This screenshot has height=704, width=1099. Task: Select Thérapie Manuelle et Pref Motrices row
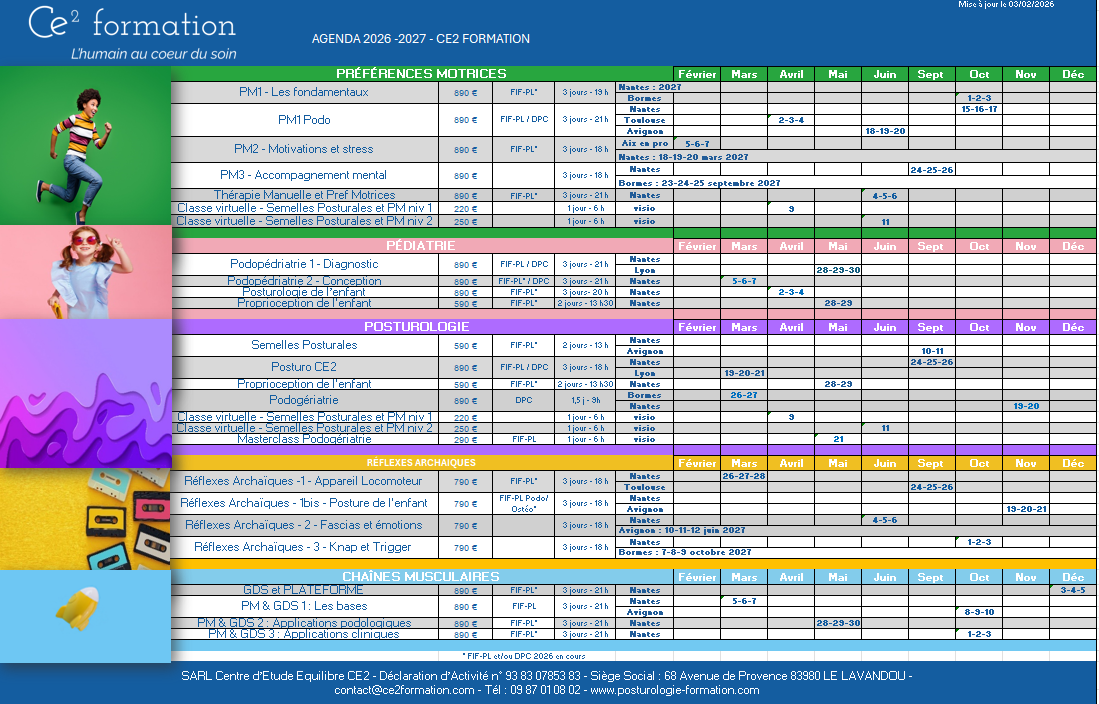(x=304, y=195)
